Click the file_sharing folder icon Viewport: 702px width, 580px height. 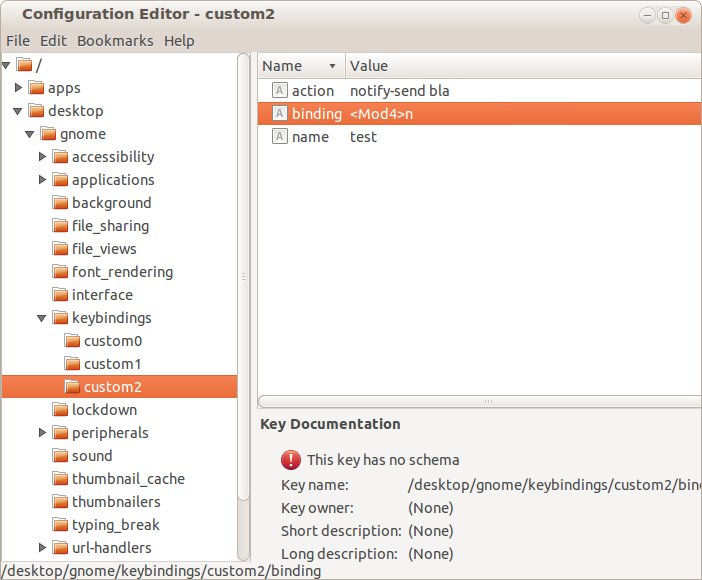60,225
